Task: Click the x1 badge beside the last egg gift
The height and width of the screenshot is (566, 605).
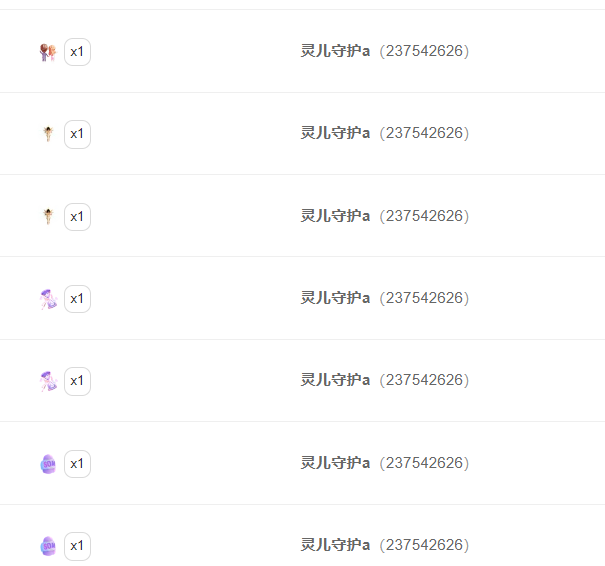Action: click(77, 546)
